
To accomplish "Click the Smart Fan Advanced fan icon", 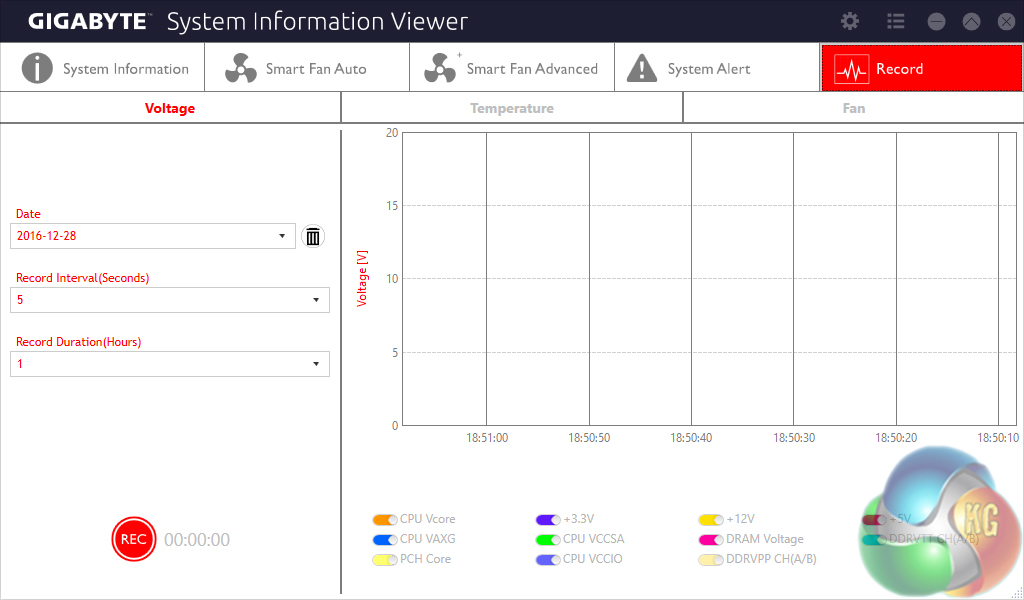I will point(441,68).
